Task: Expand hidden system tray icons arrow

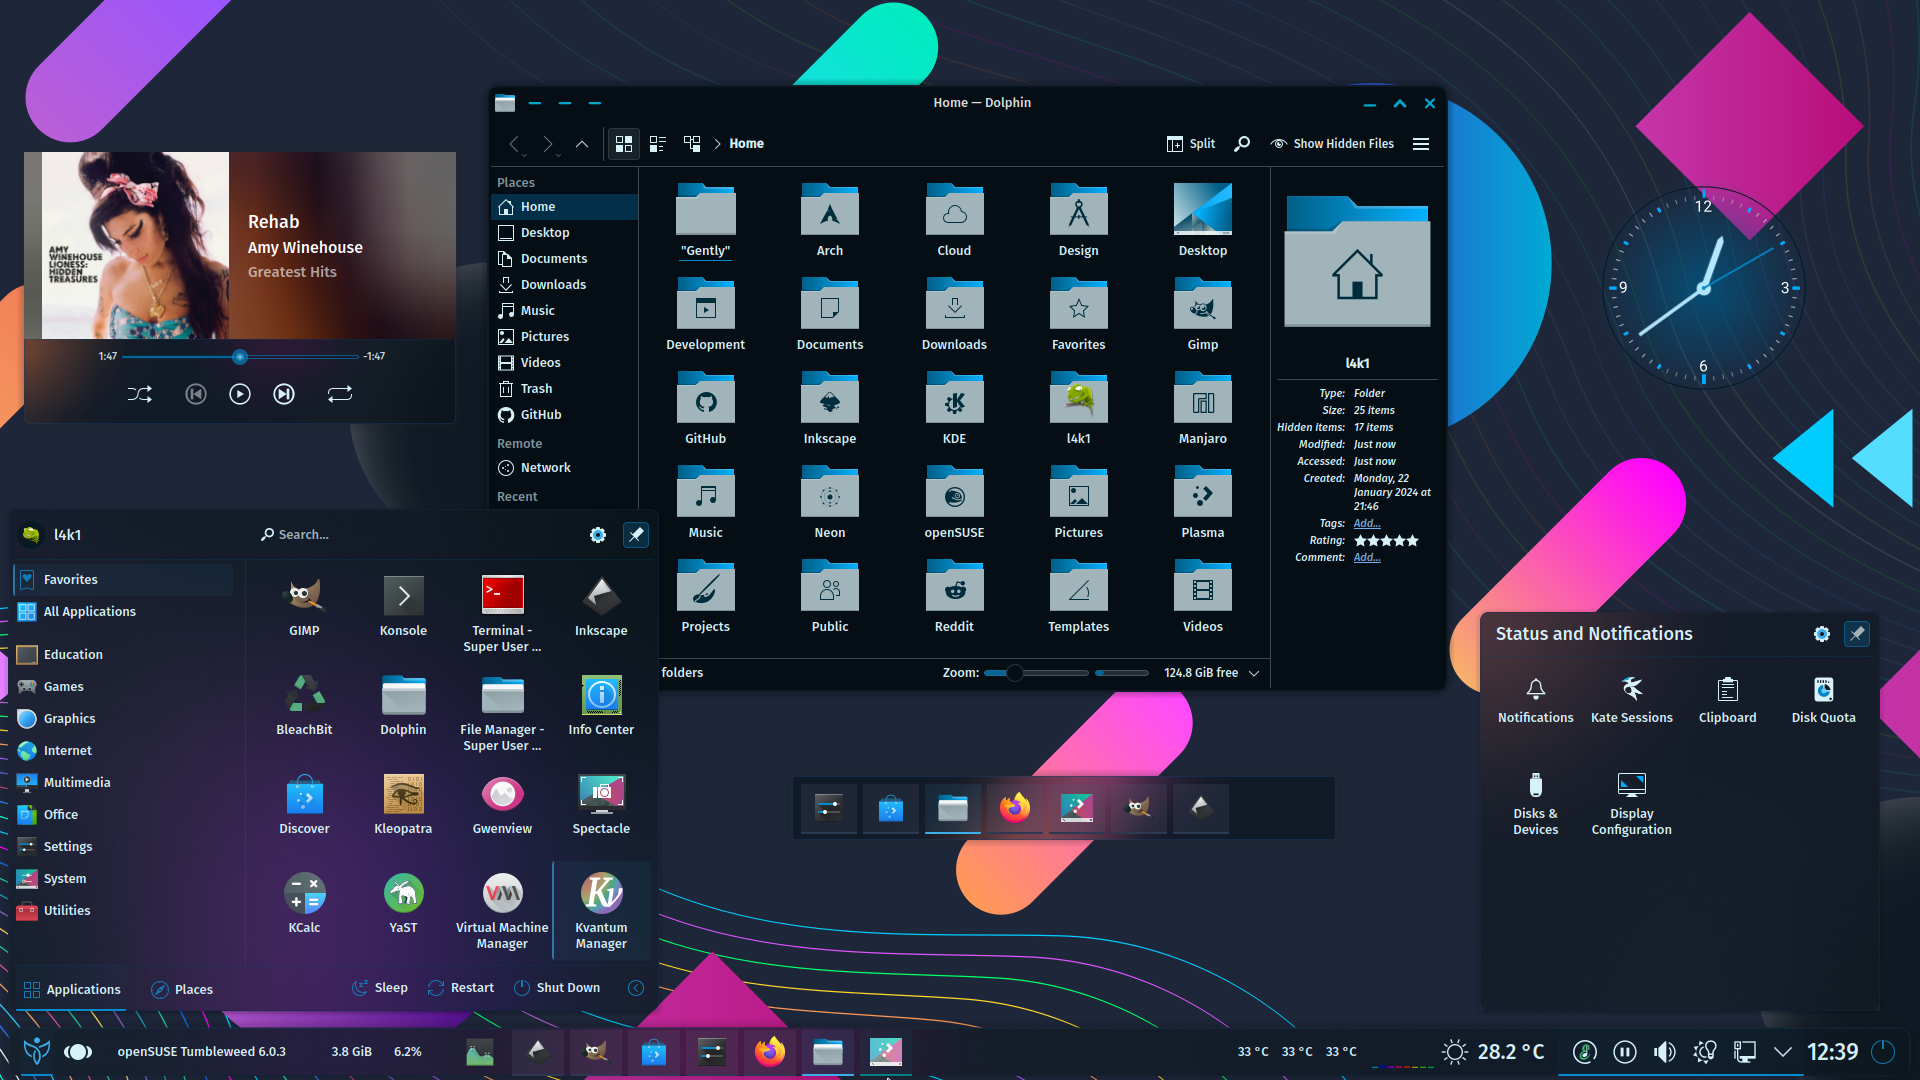Action: click(1782, 1052)
